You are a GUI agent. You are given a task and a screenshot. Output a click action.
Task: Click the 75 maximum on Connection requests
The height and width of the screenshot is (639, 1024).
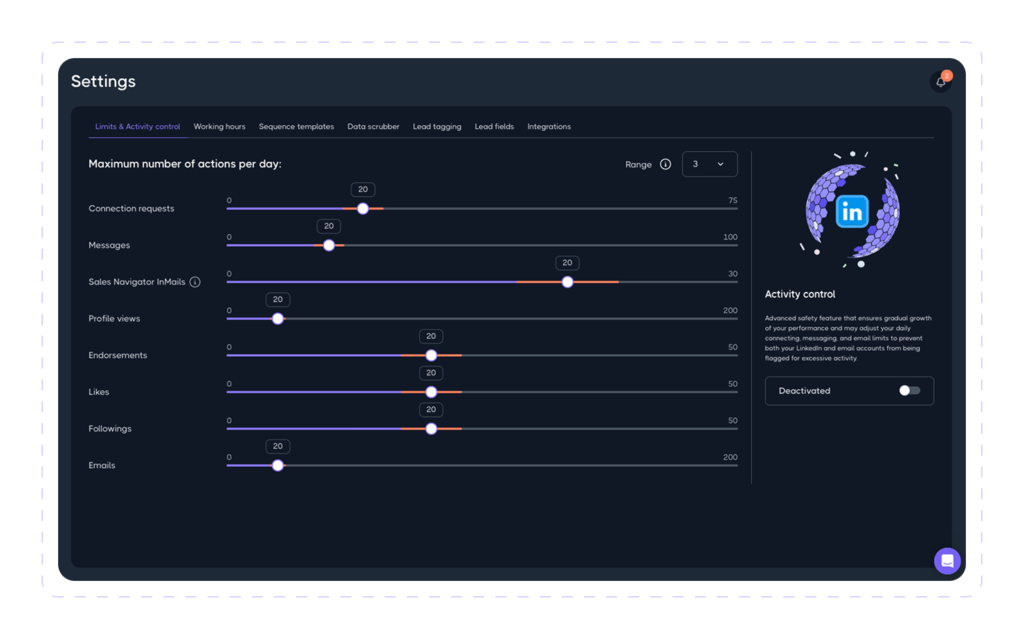733,201
